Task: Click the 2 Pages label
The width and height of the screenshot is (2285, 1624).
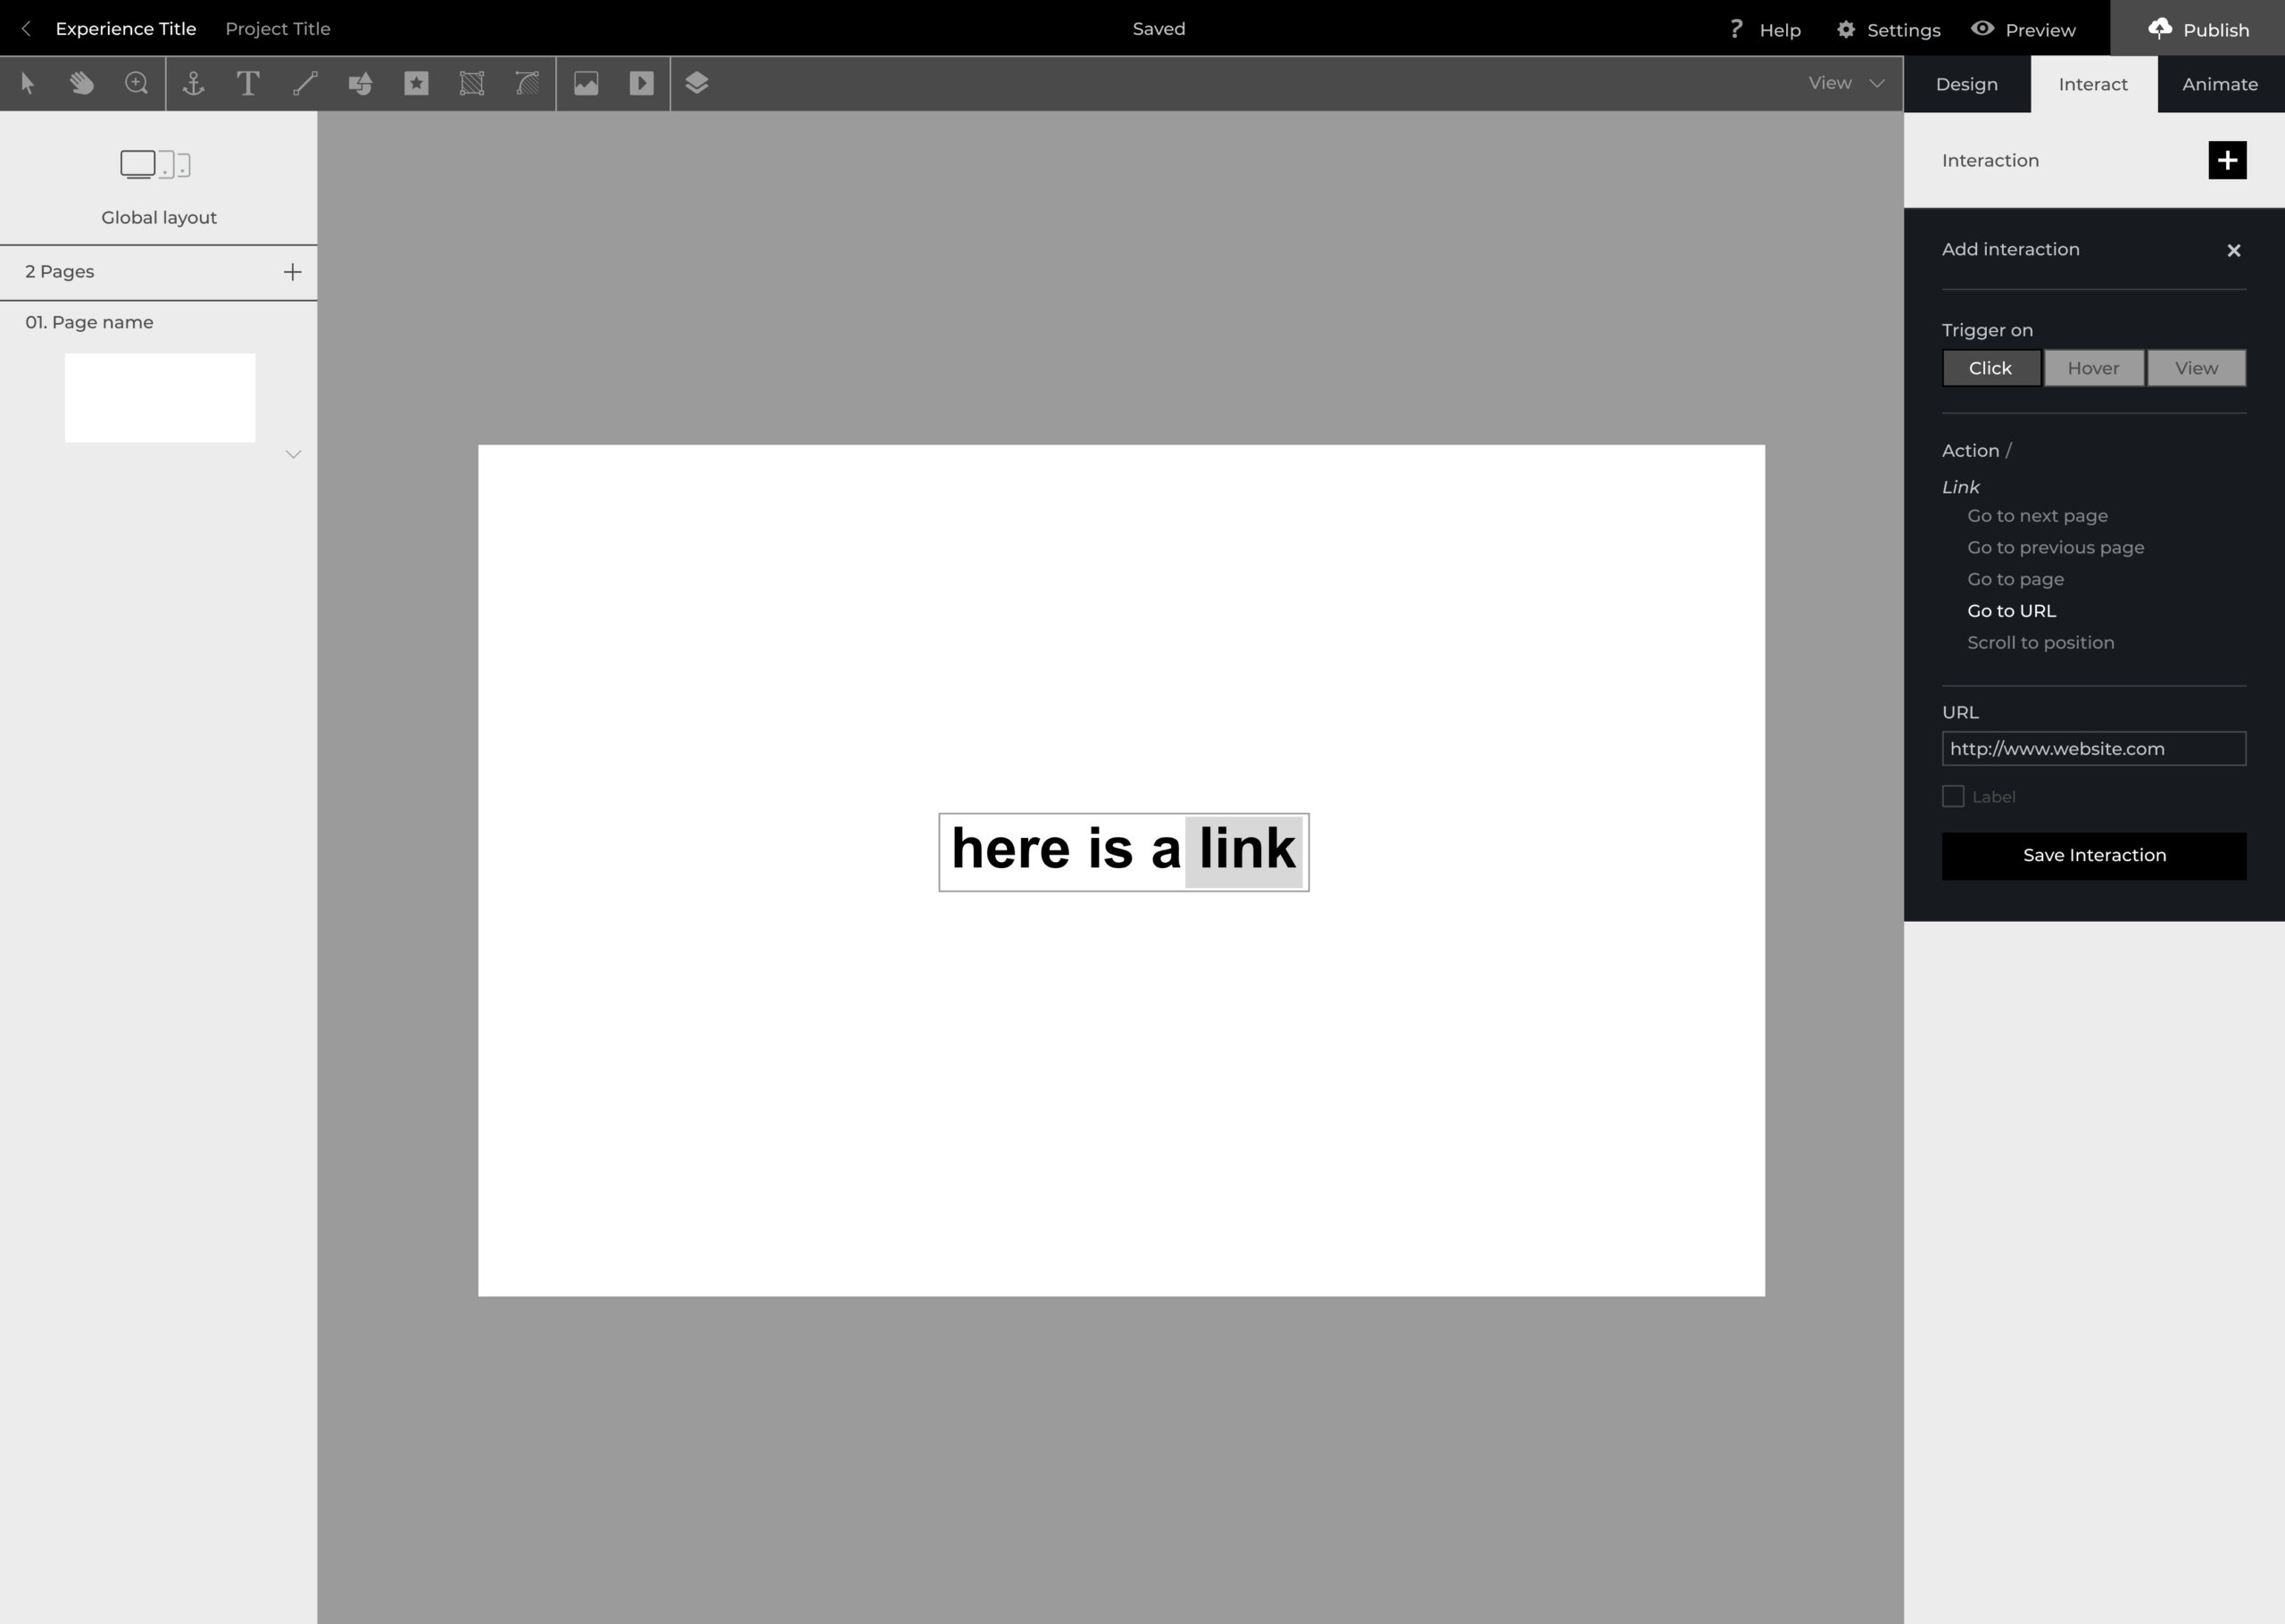Action: [x=60, y=272]
